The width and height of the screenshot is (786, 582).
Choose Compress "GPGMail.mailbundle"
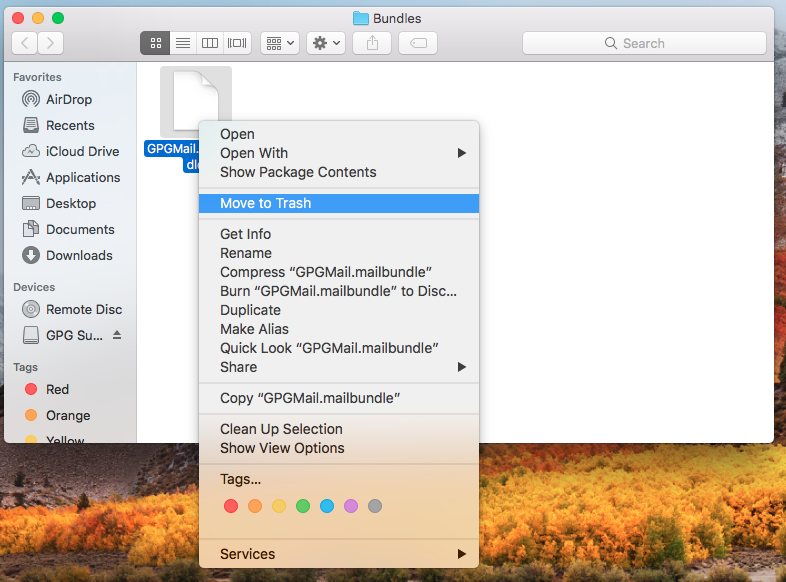339,272
